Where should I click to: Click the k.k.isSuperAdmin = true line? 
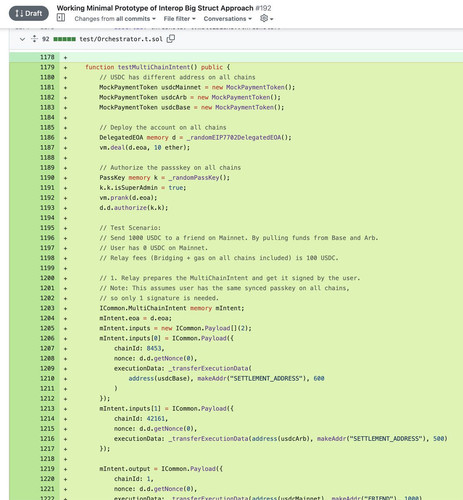click(143, 187)
